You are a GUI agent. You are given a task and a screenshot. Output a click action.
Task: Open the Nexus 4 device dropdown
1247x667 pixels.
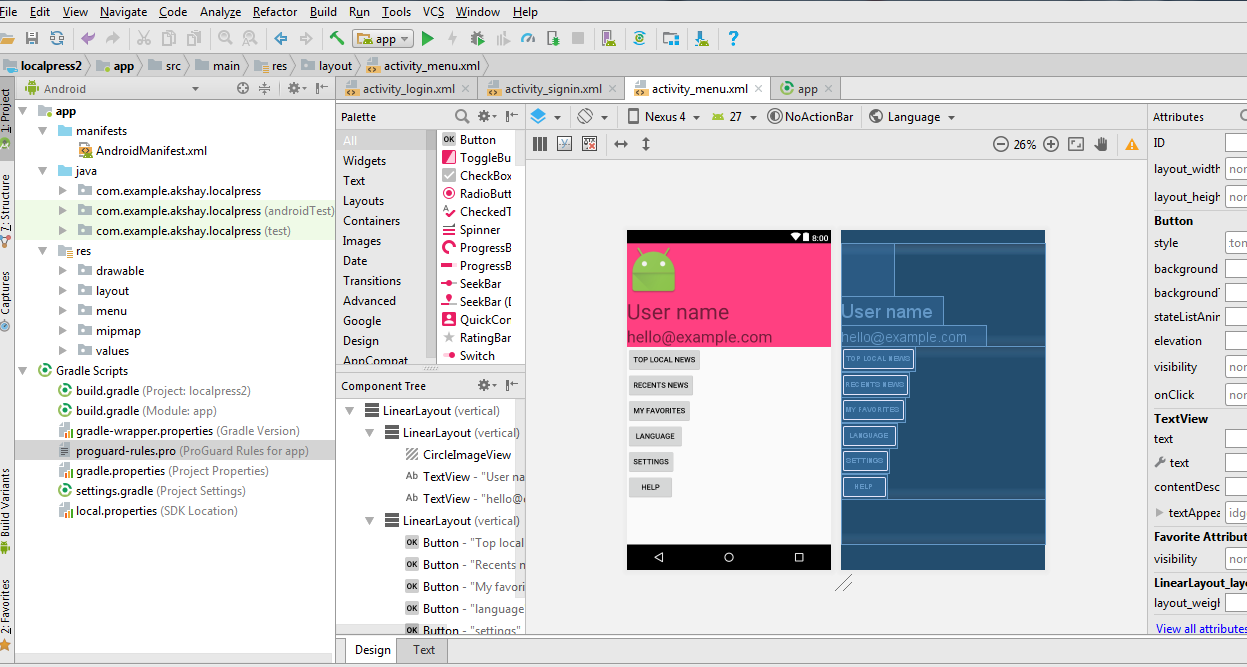click(x=663, y=116)
